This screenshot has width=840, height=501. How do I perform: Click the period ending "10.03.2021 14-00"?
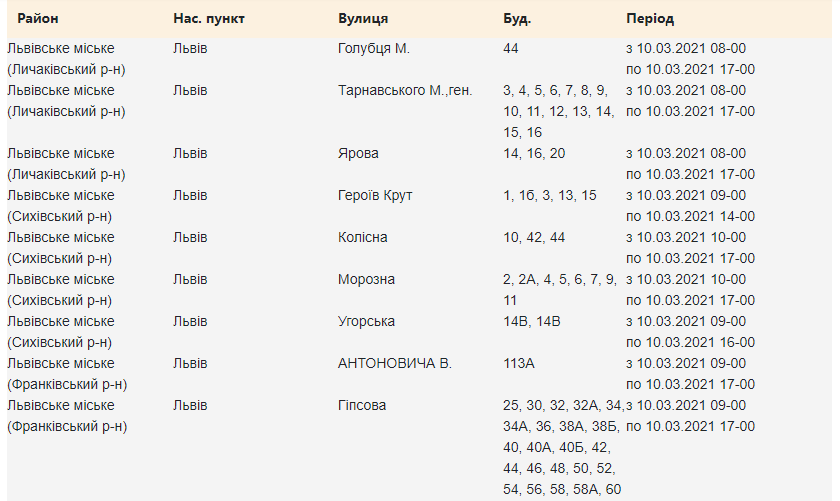point(690,216)
